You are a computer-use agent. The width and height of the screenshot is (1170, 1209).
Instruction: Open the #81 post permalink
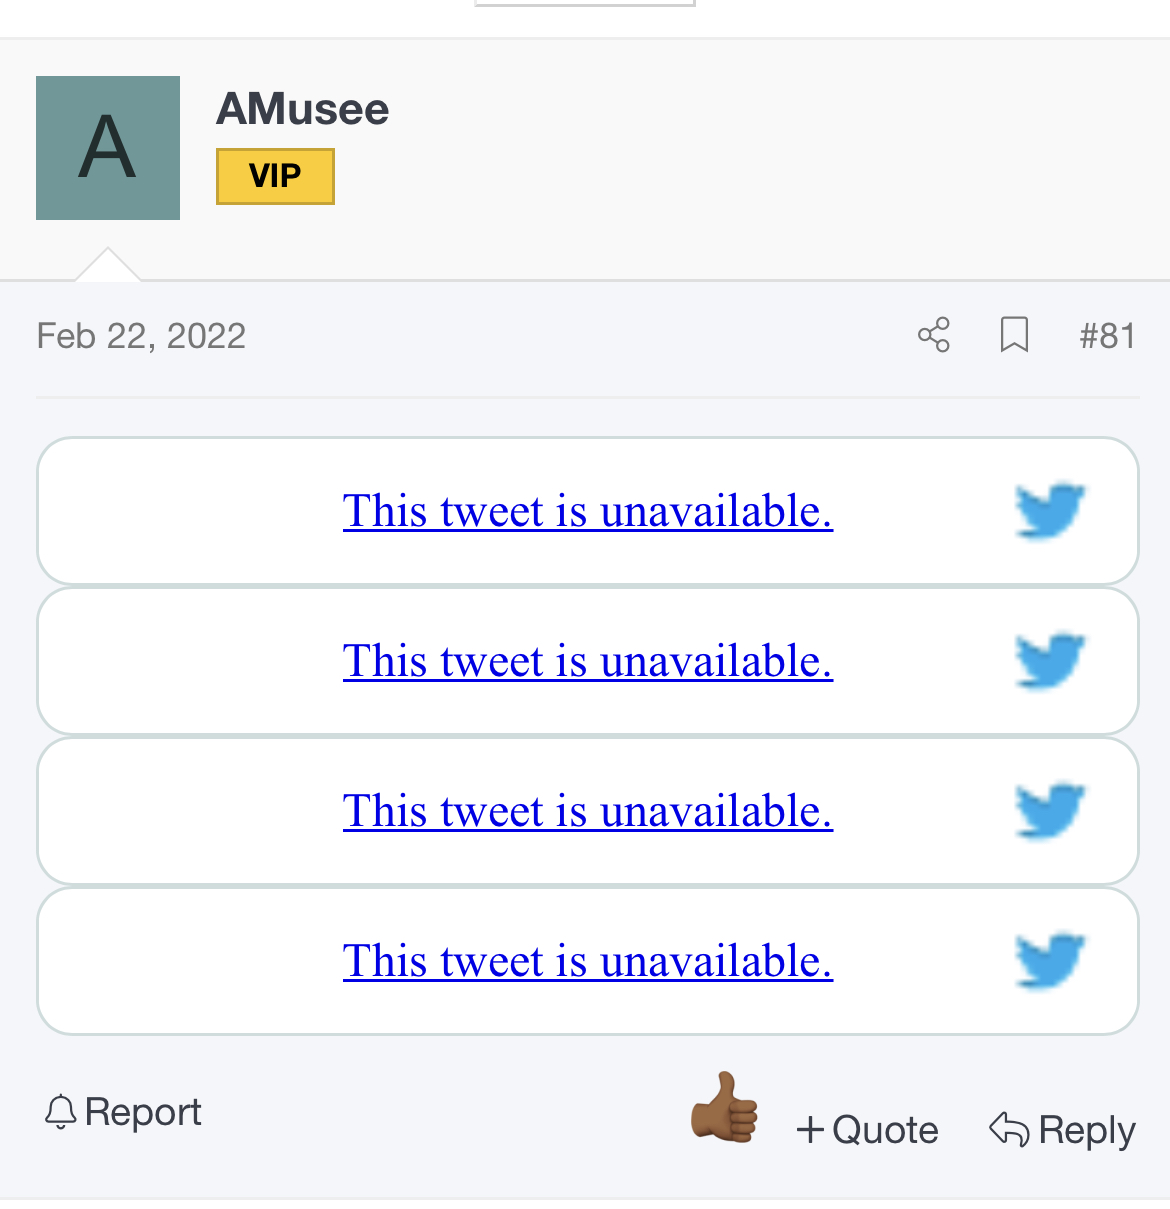point(1107,336)
